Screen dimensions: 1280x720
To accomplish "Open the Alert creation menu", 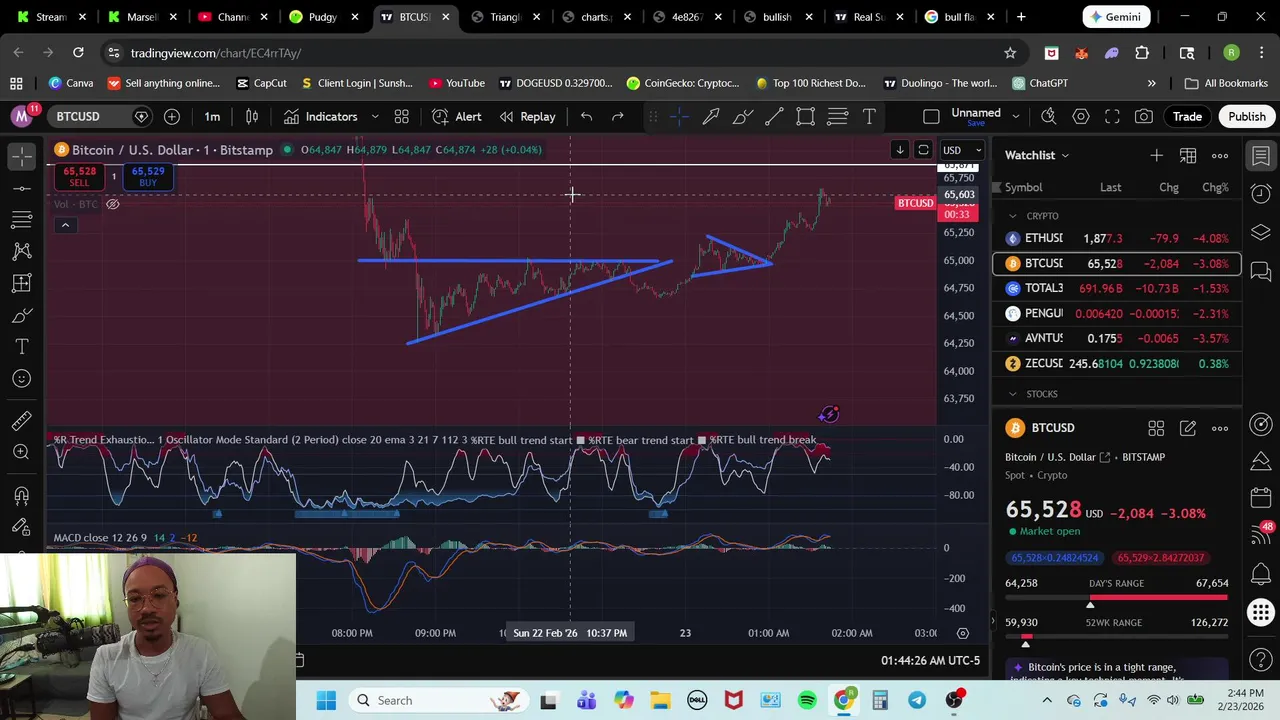I will click(457, 117).
